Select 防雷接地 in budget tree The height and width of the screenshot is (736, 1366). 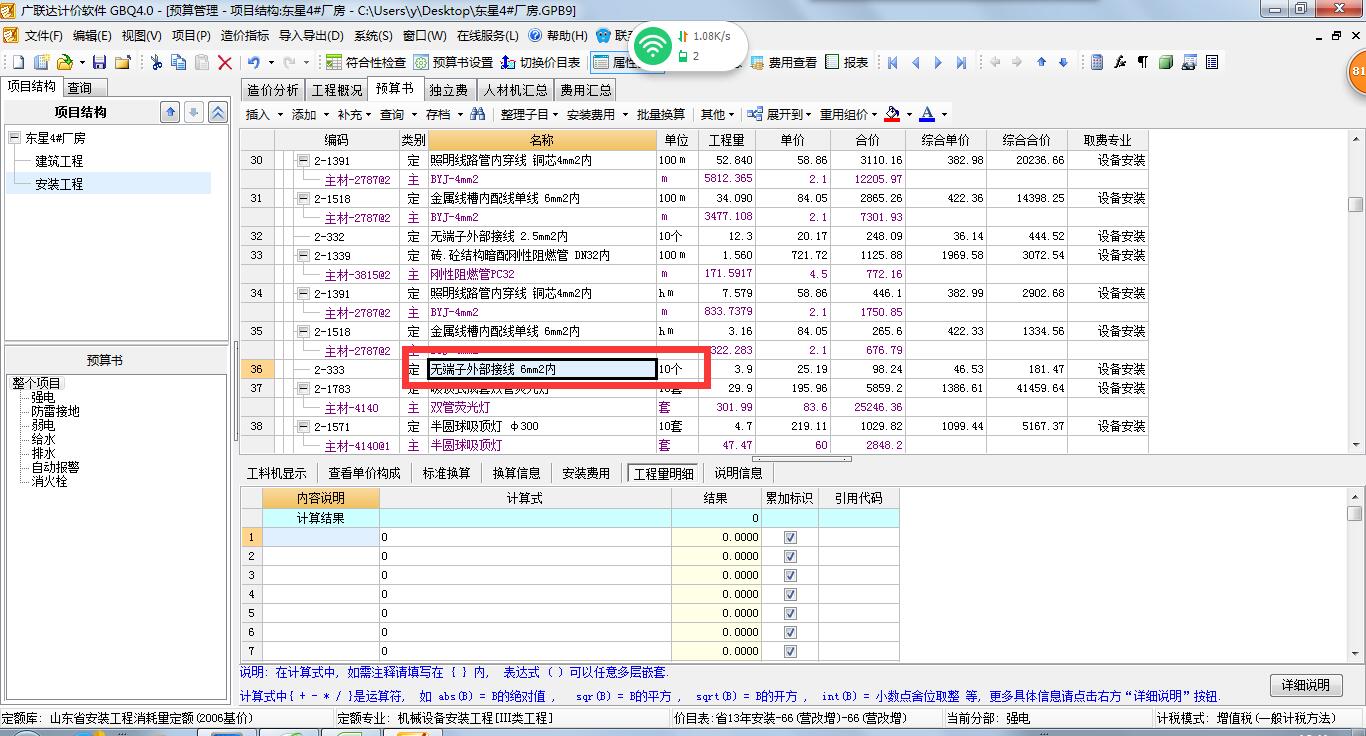click(55, 411)
